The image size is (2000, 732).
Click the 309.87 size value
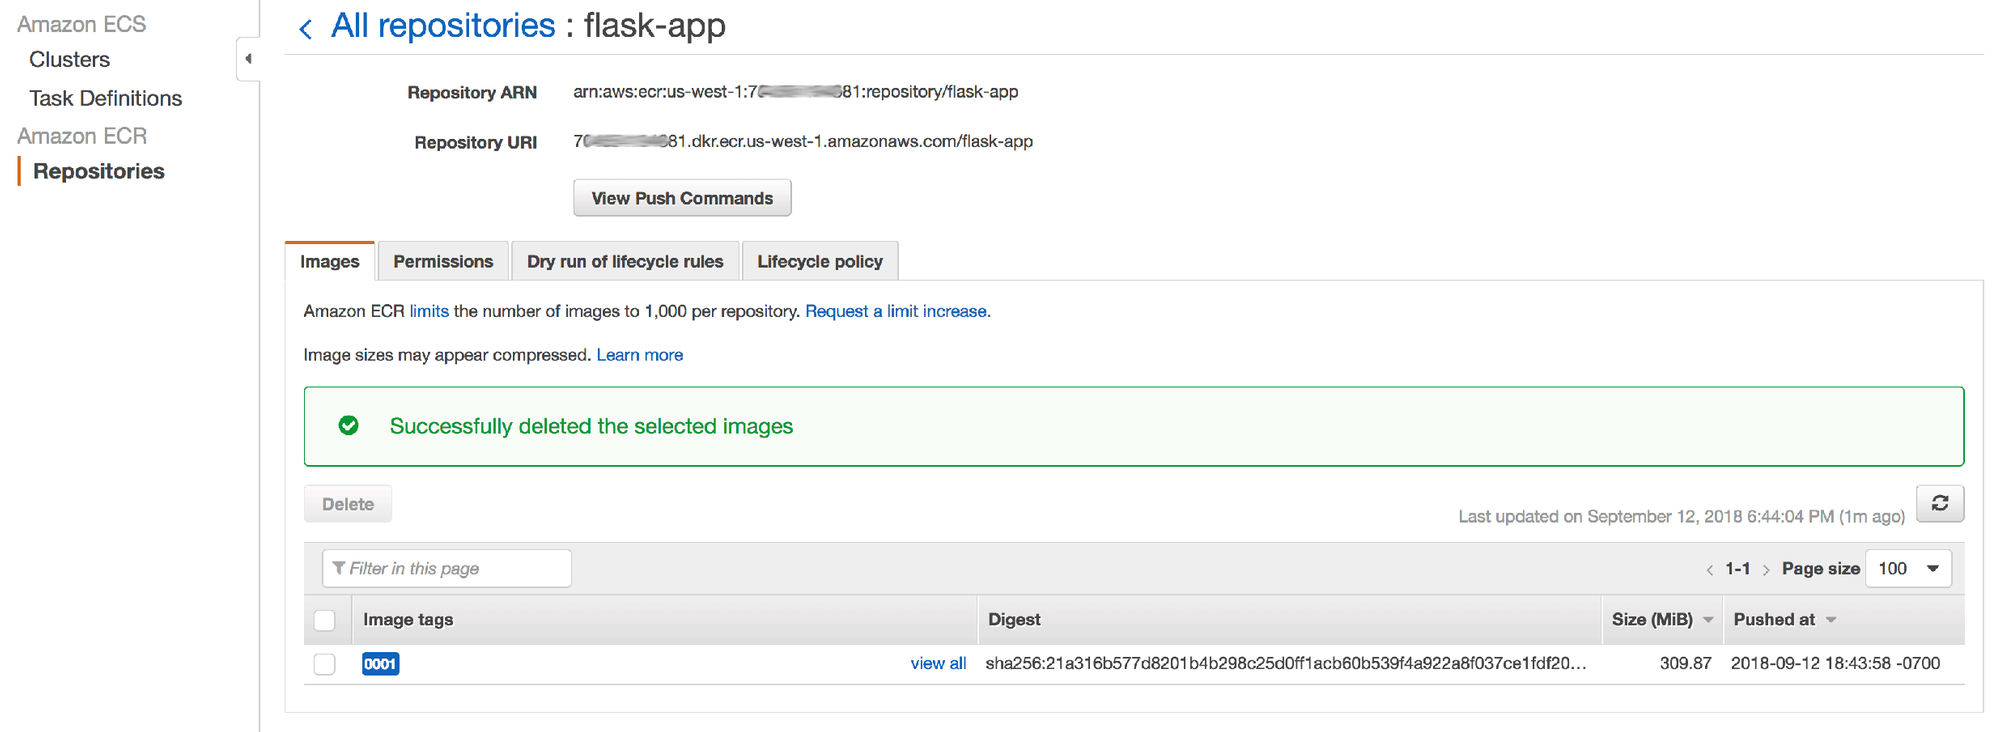[1686, 663]
